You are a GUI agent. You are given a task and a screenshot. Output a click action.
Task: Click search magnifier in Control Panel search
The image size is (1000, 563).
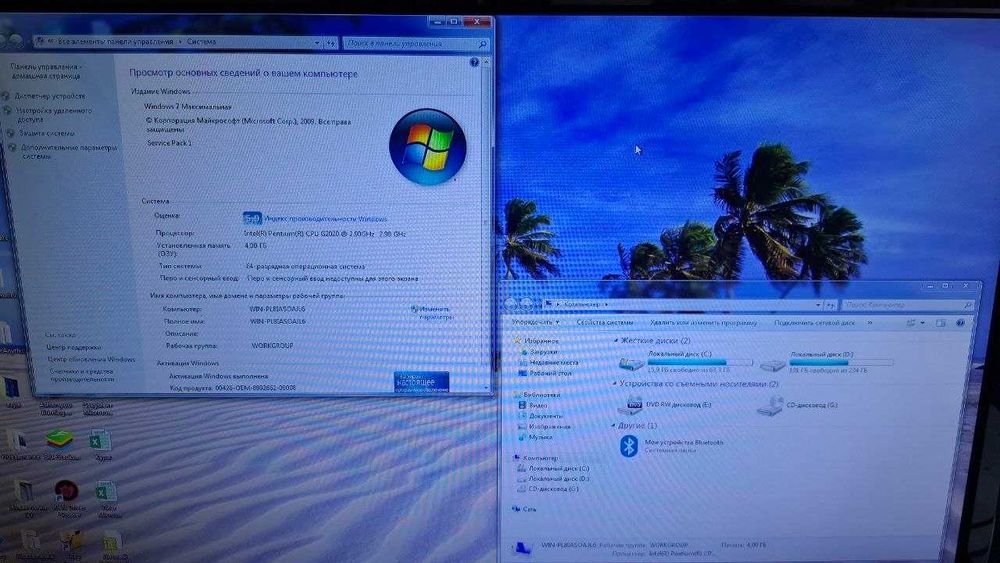coord(483,44)
